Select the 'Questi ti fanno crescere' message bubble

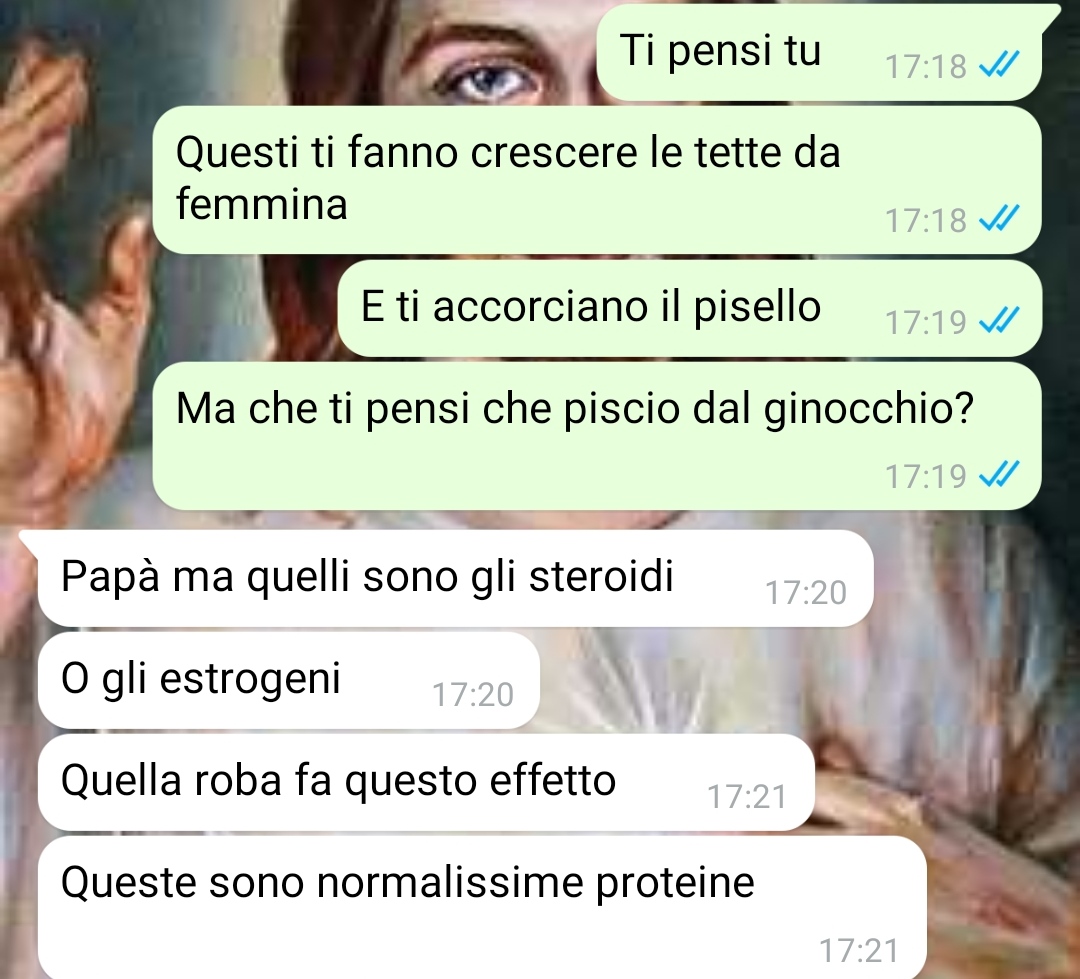(x=596, y=179)
